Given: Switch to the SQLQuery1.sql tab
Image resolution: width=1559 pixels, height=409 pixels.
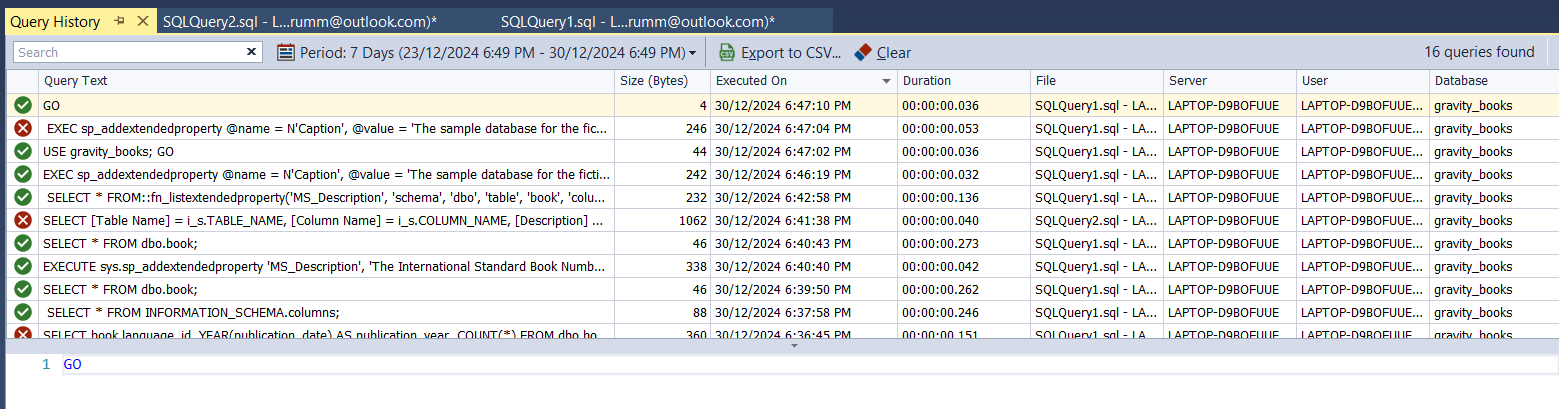Looking at the screenshot, I should pos(637,21).
